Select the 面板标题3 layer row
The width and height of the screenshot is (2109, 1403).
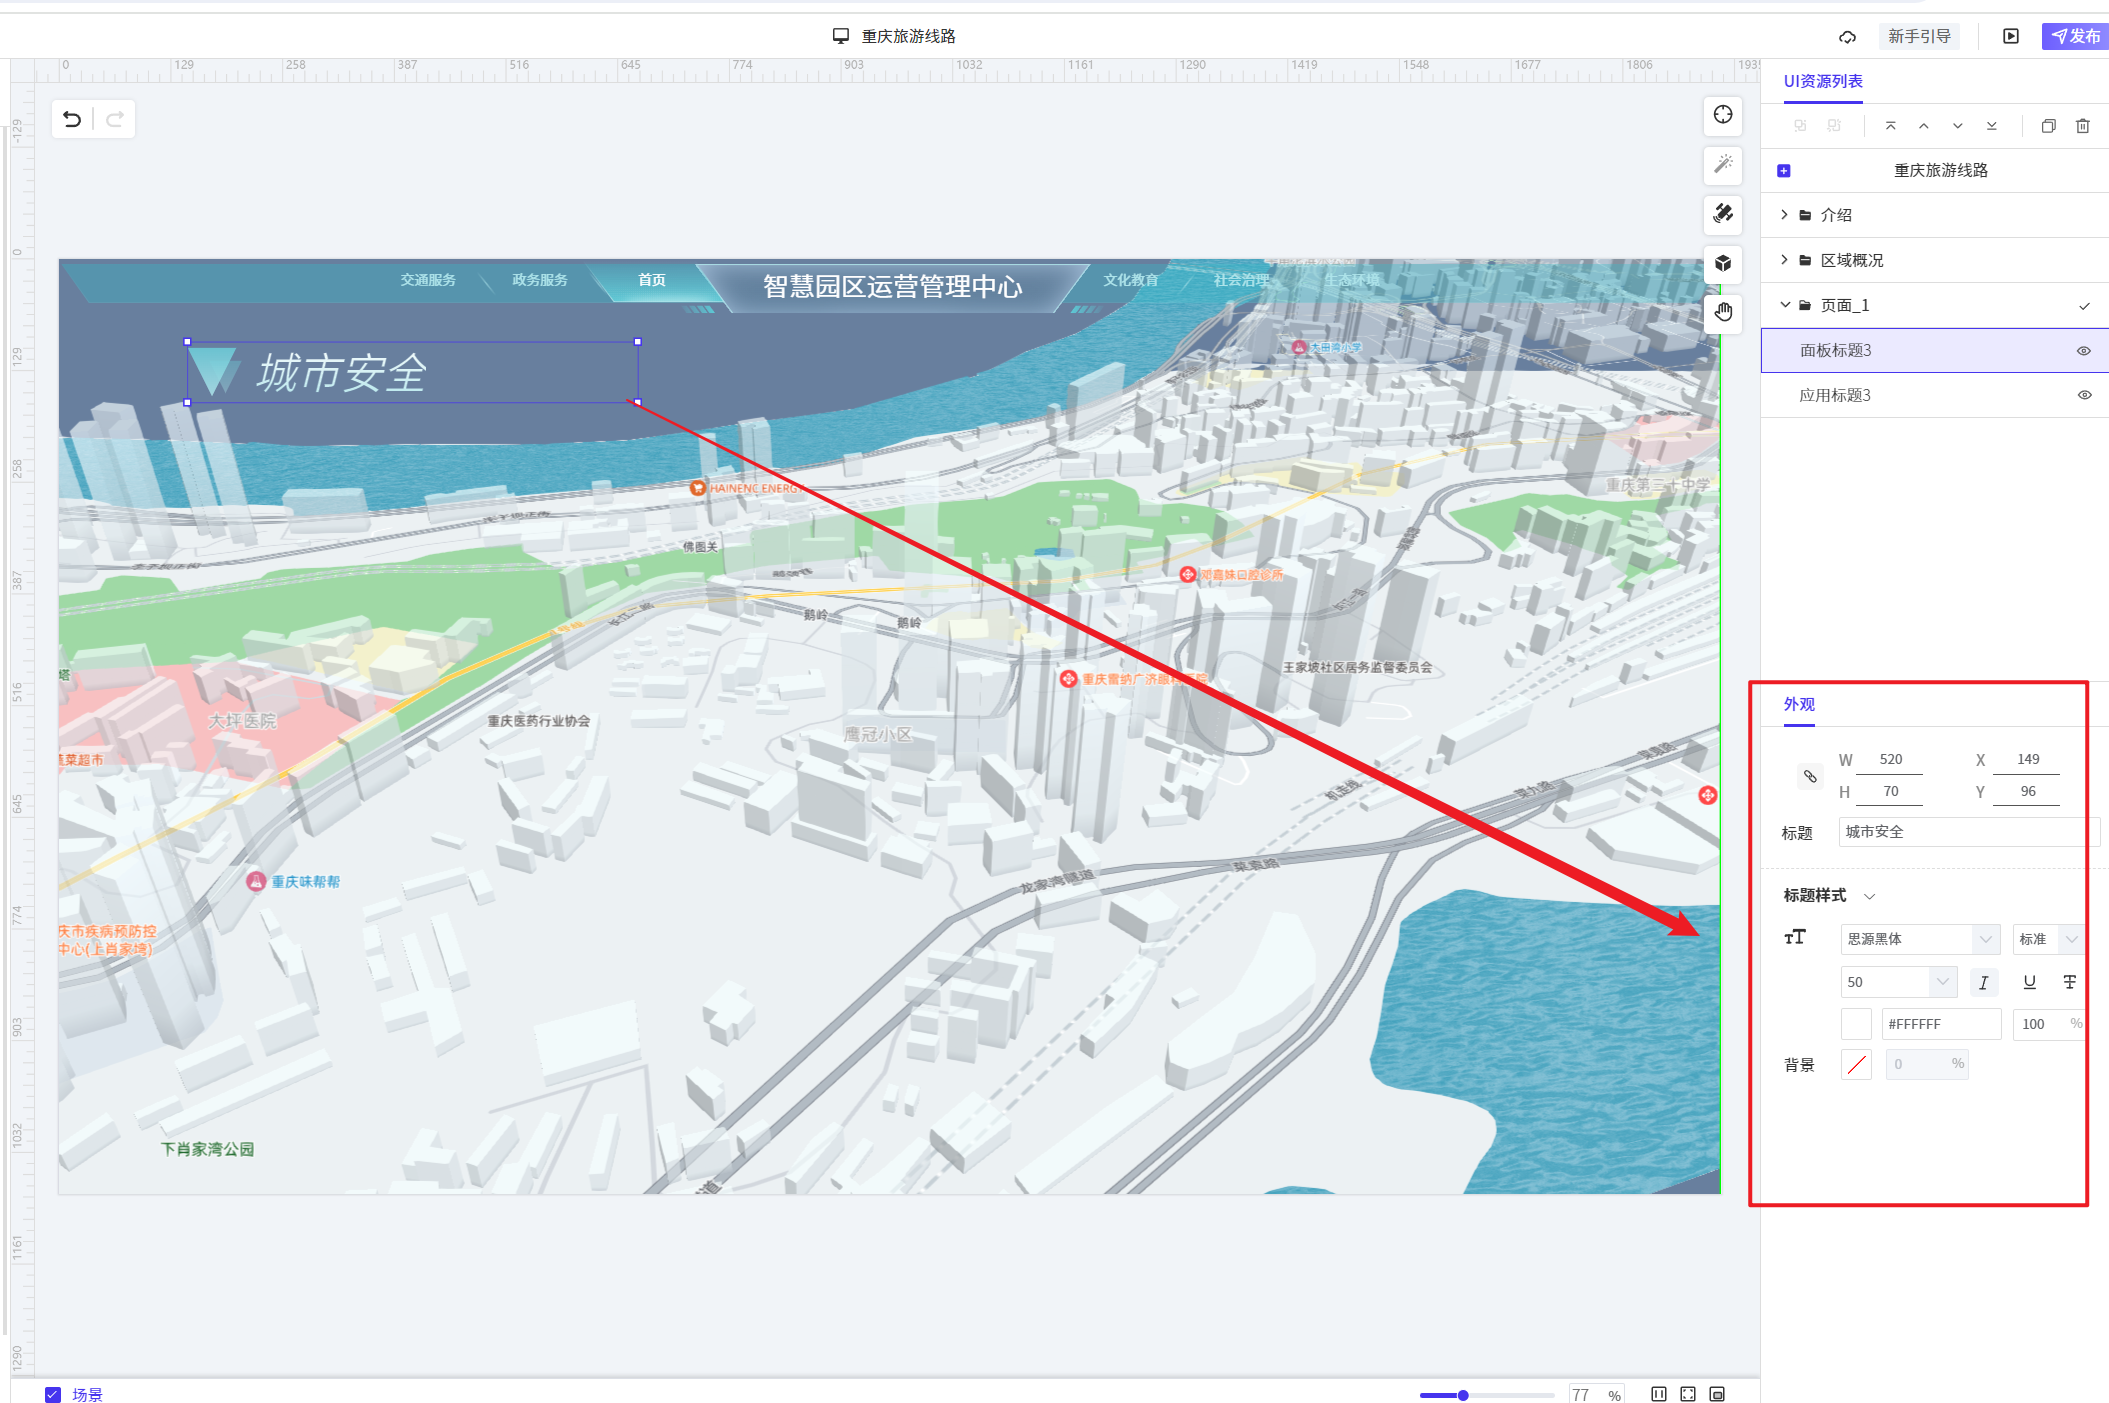pos(1934,350)
